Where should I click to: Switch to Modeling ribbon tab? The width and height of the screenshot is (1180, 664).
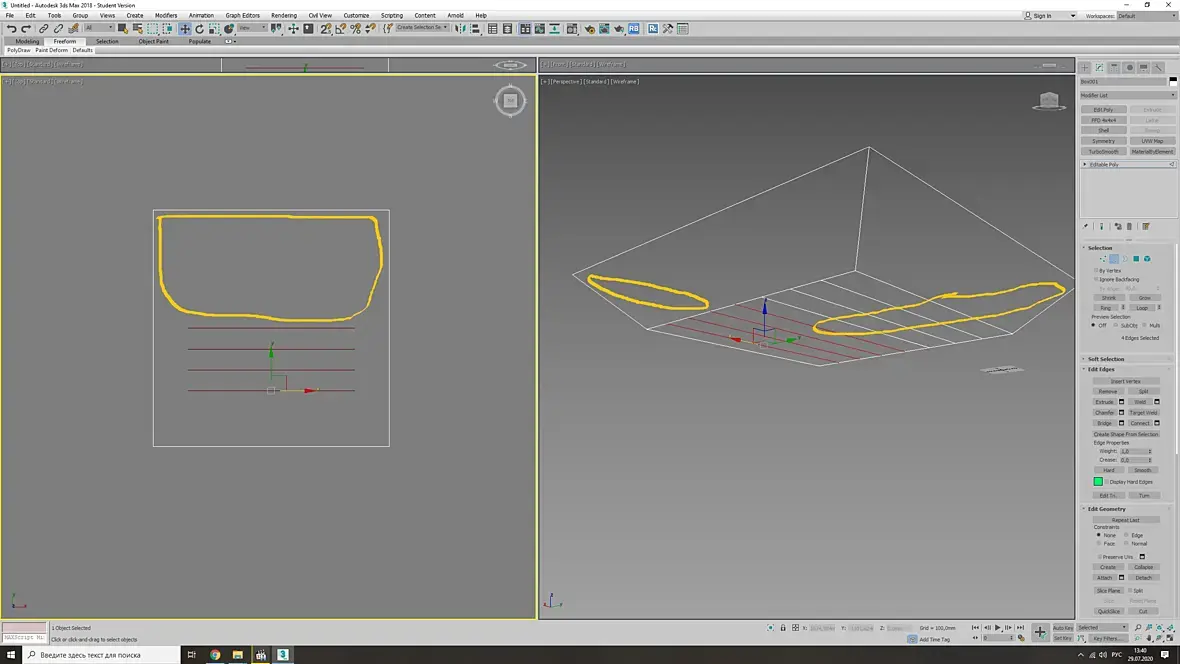[27, 41]
